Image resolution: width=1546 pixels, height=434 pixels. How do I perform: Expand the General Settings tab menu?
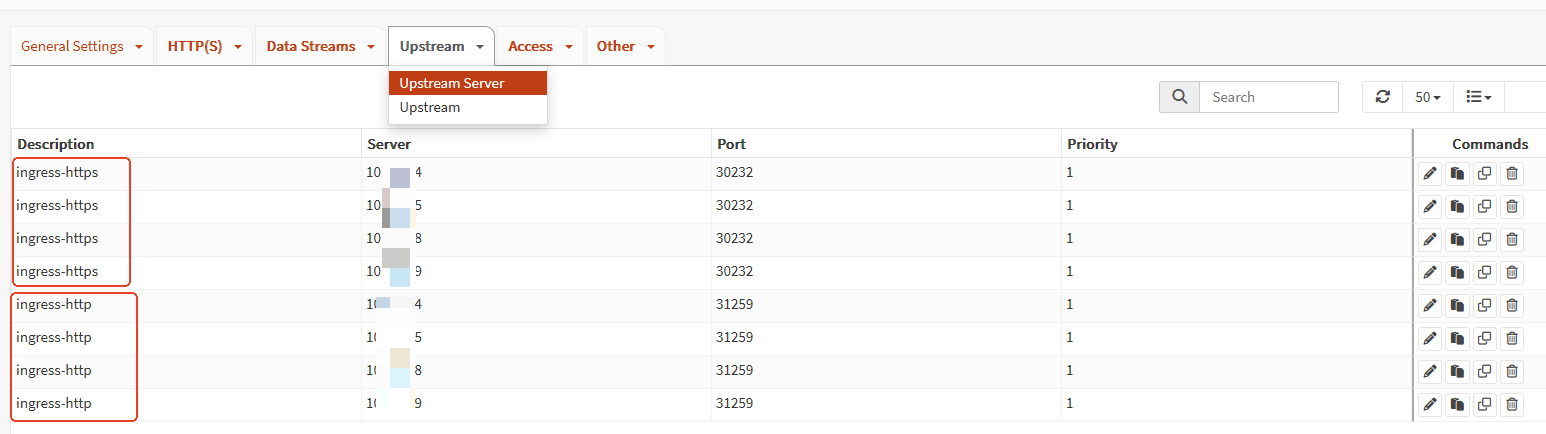click(82, 47)
